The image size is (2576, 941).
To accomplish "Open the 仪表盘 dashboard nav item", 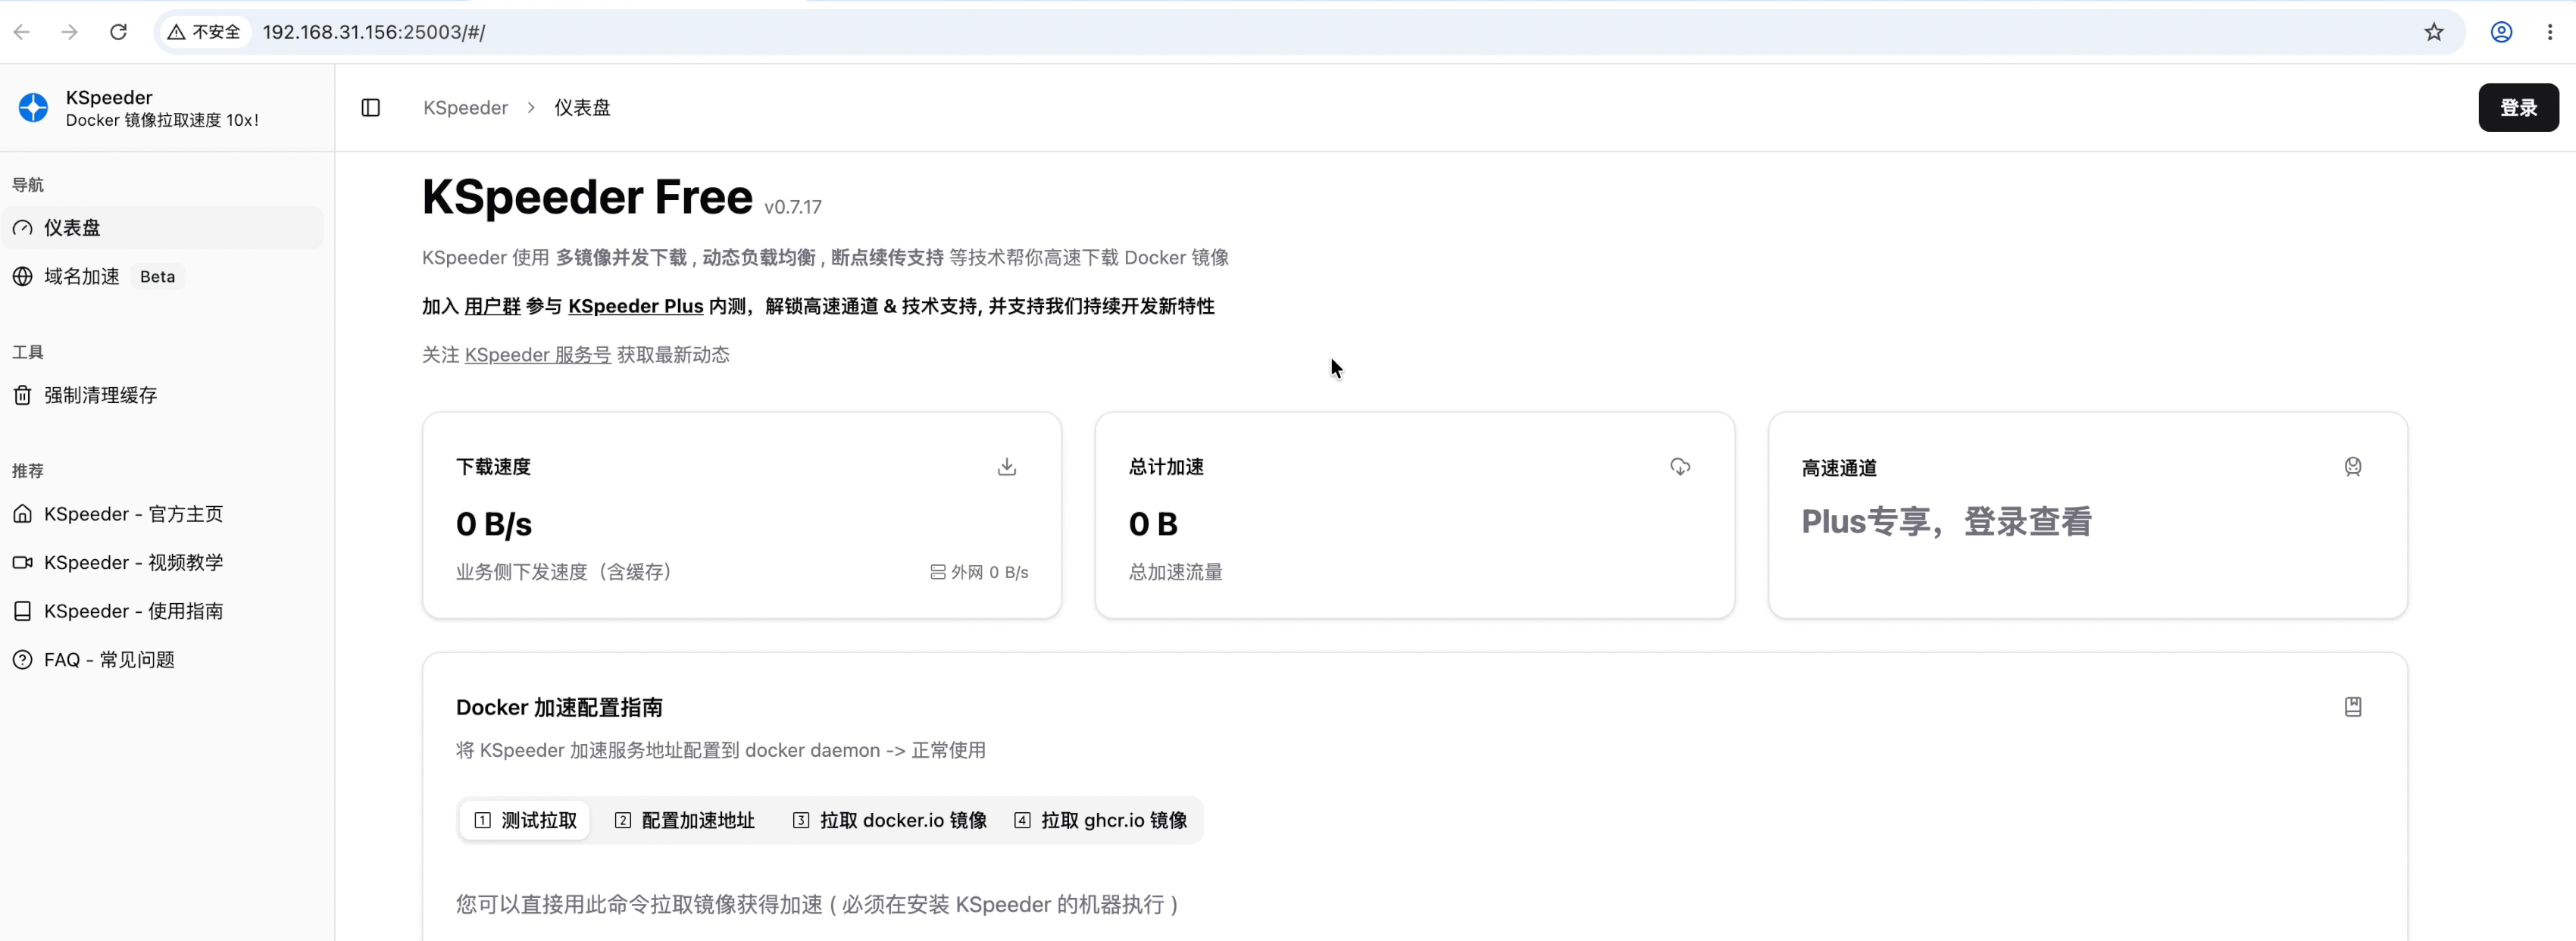I will pyautogui.click(x=162, y=228).
